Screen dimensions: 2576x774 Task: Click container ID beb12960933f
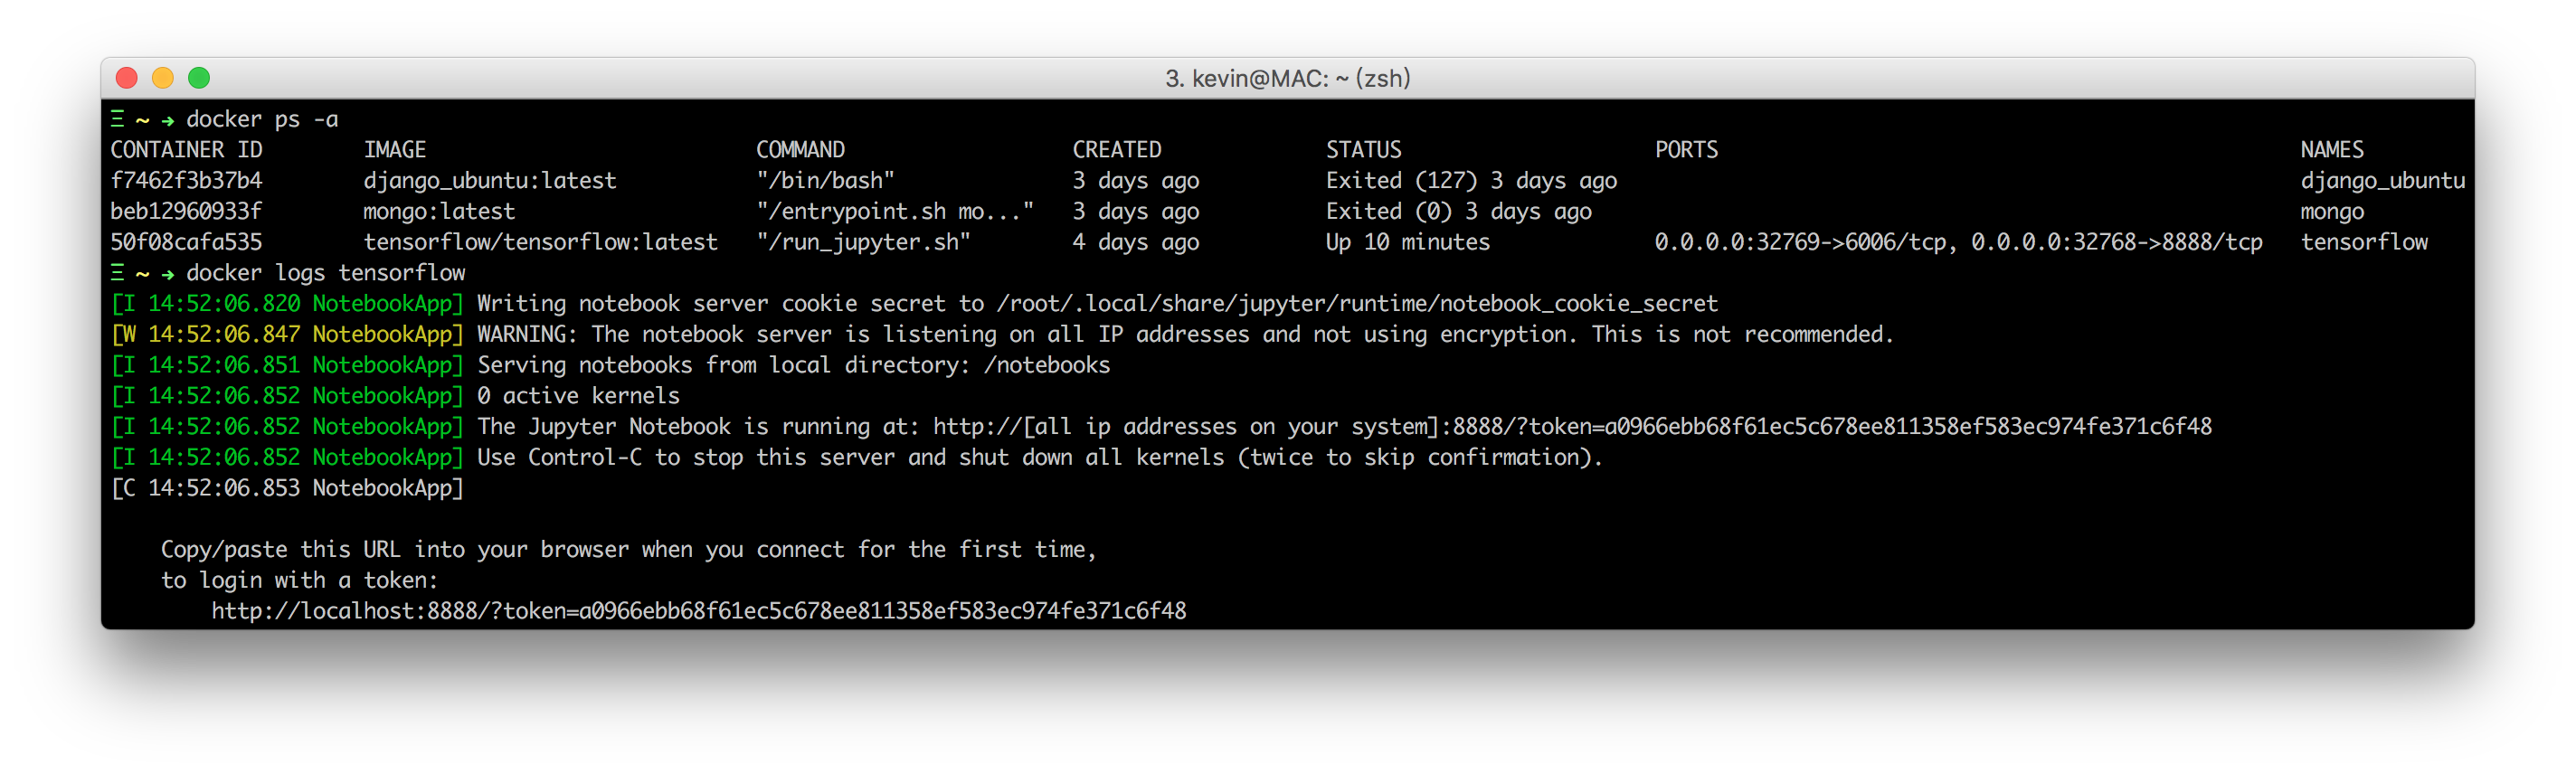186,212
